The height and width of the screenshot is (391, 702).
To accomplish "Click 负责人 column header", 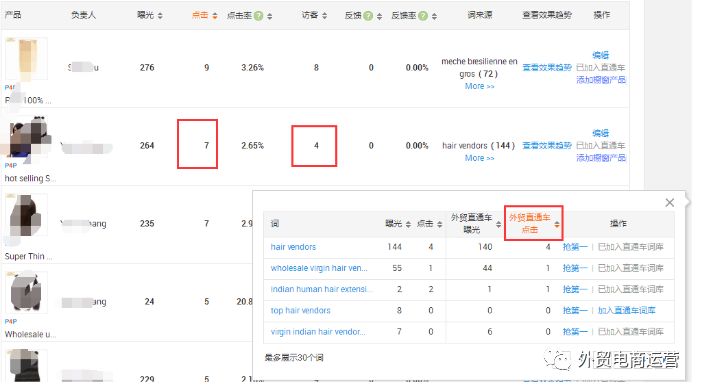I will (x=83, y=15).
